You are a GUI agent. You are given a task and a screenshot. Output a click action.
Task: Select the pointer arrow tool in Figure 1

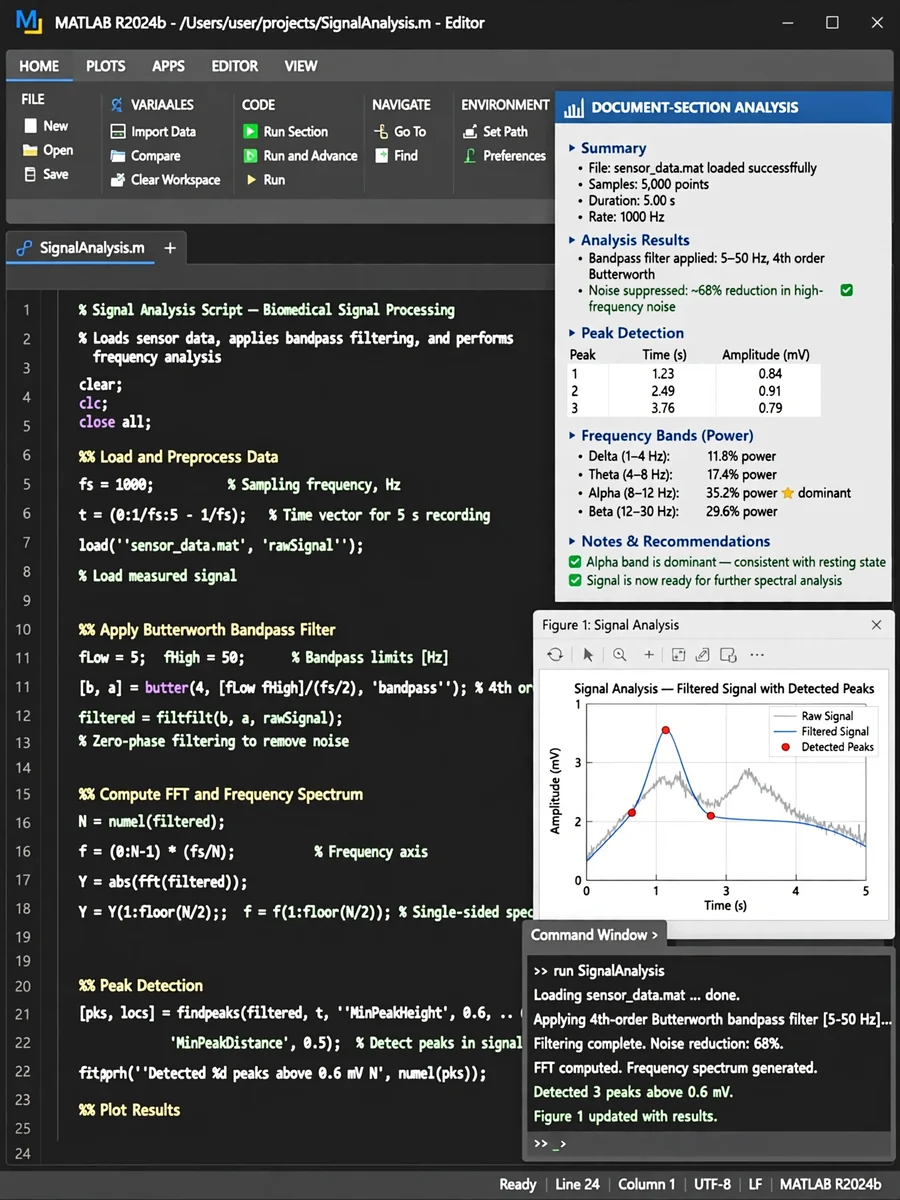click(588, 655)
